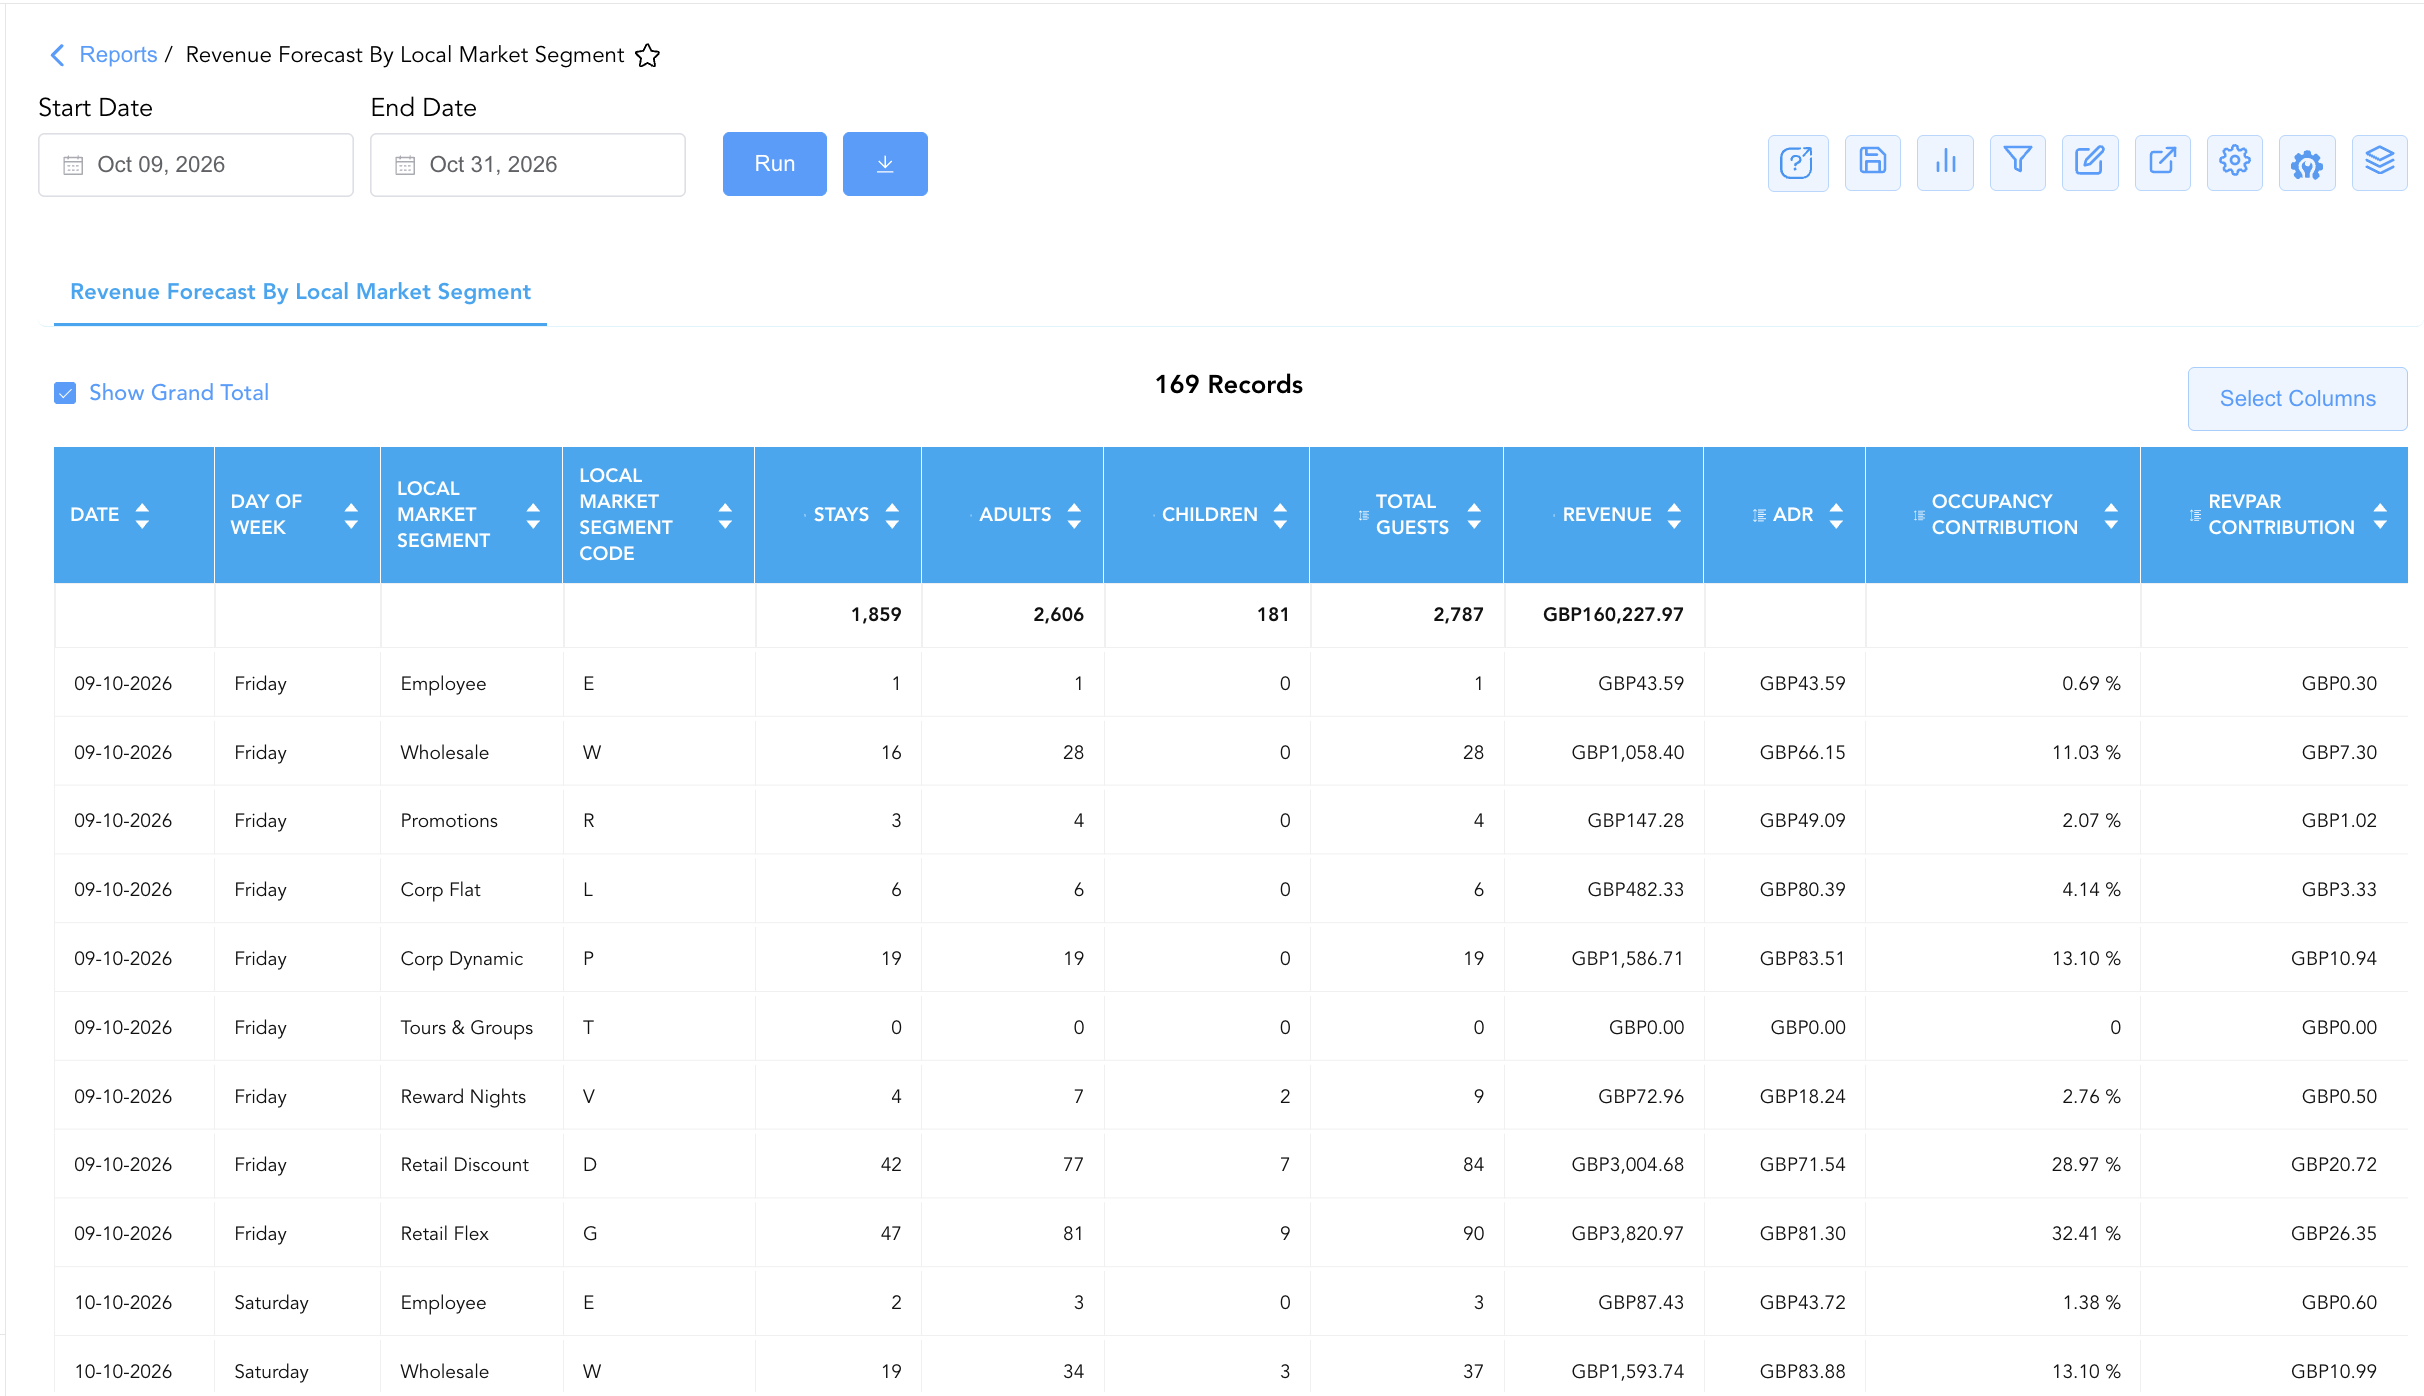The height and width of the screenshot is (1396, 2424).
Task: Open the Select Columns button
Action: (x=2298, y=399)
